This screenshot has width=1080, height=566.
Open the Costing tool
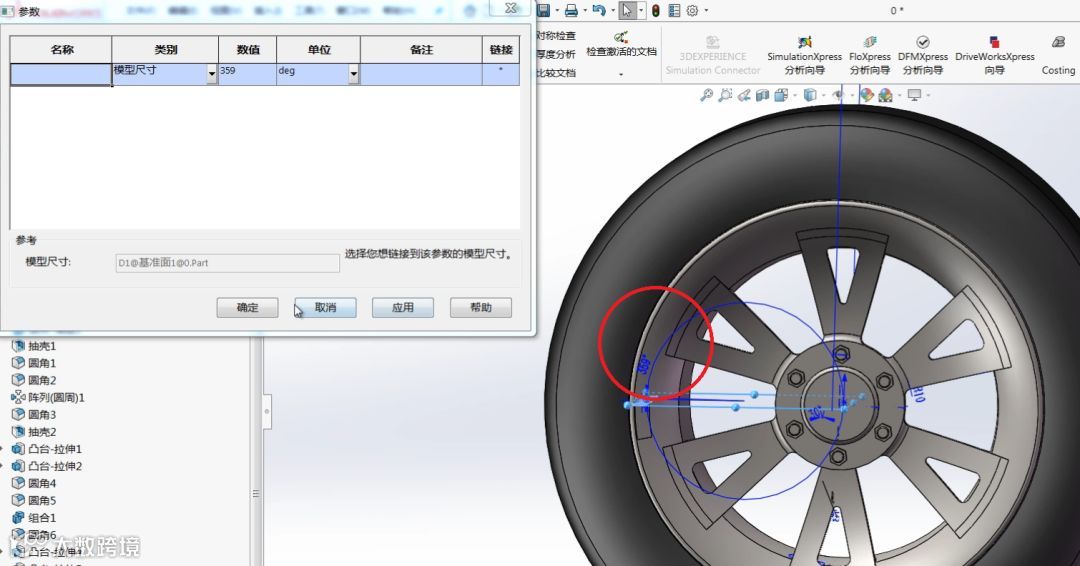tap(1058, 55)
